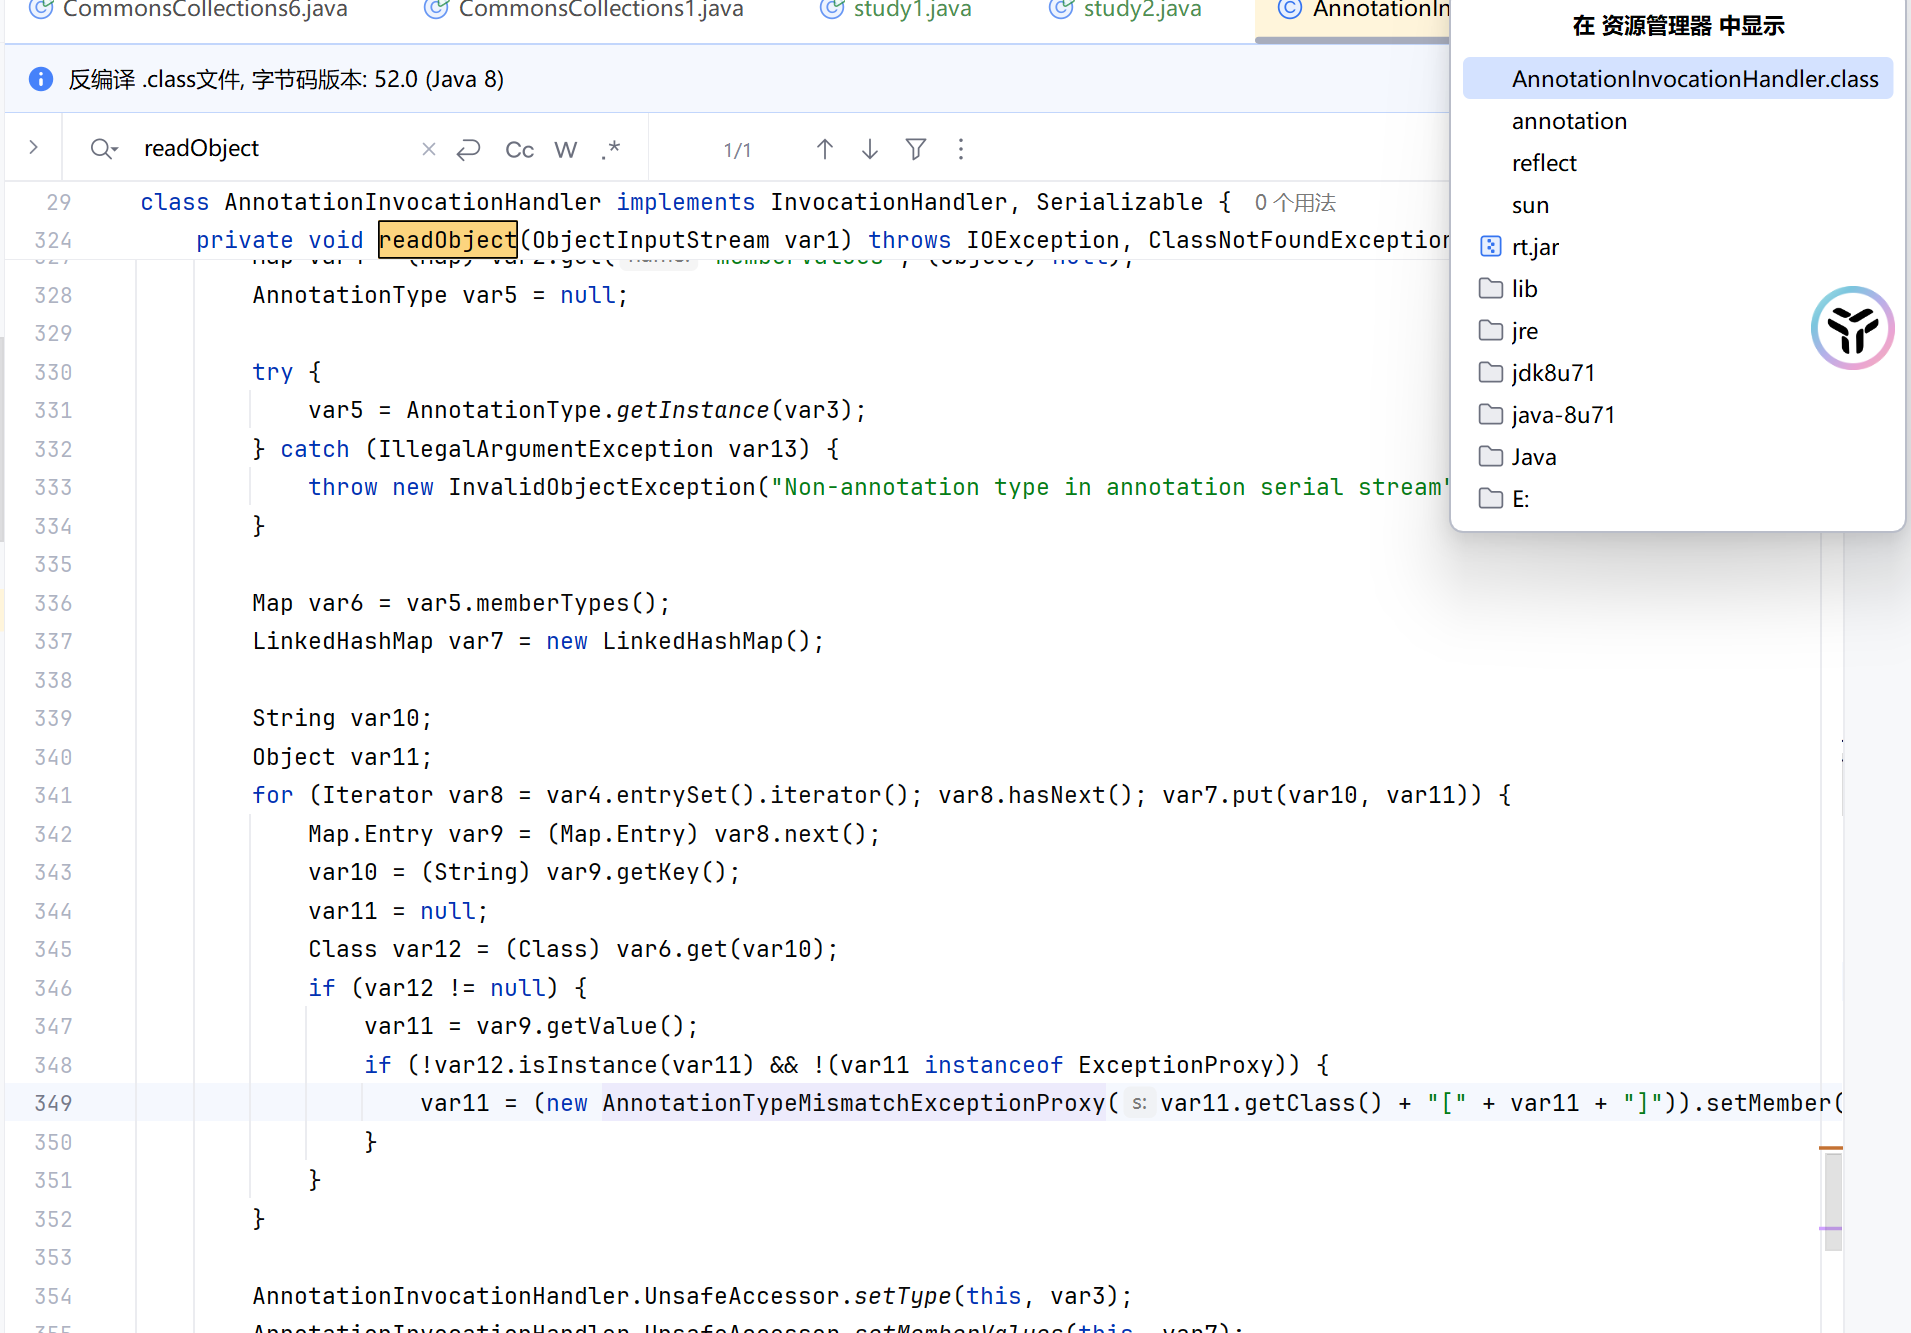Screen dimensions: 1911x1333
Task: Click the round AI assistant floating icon
Action: pos(1852,329)
